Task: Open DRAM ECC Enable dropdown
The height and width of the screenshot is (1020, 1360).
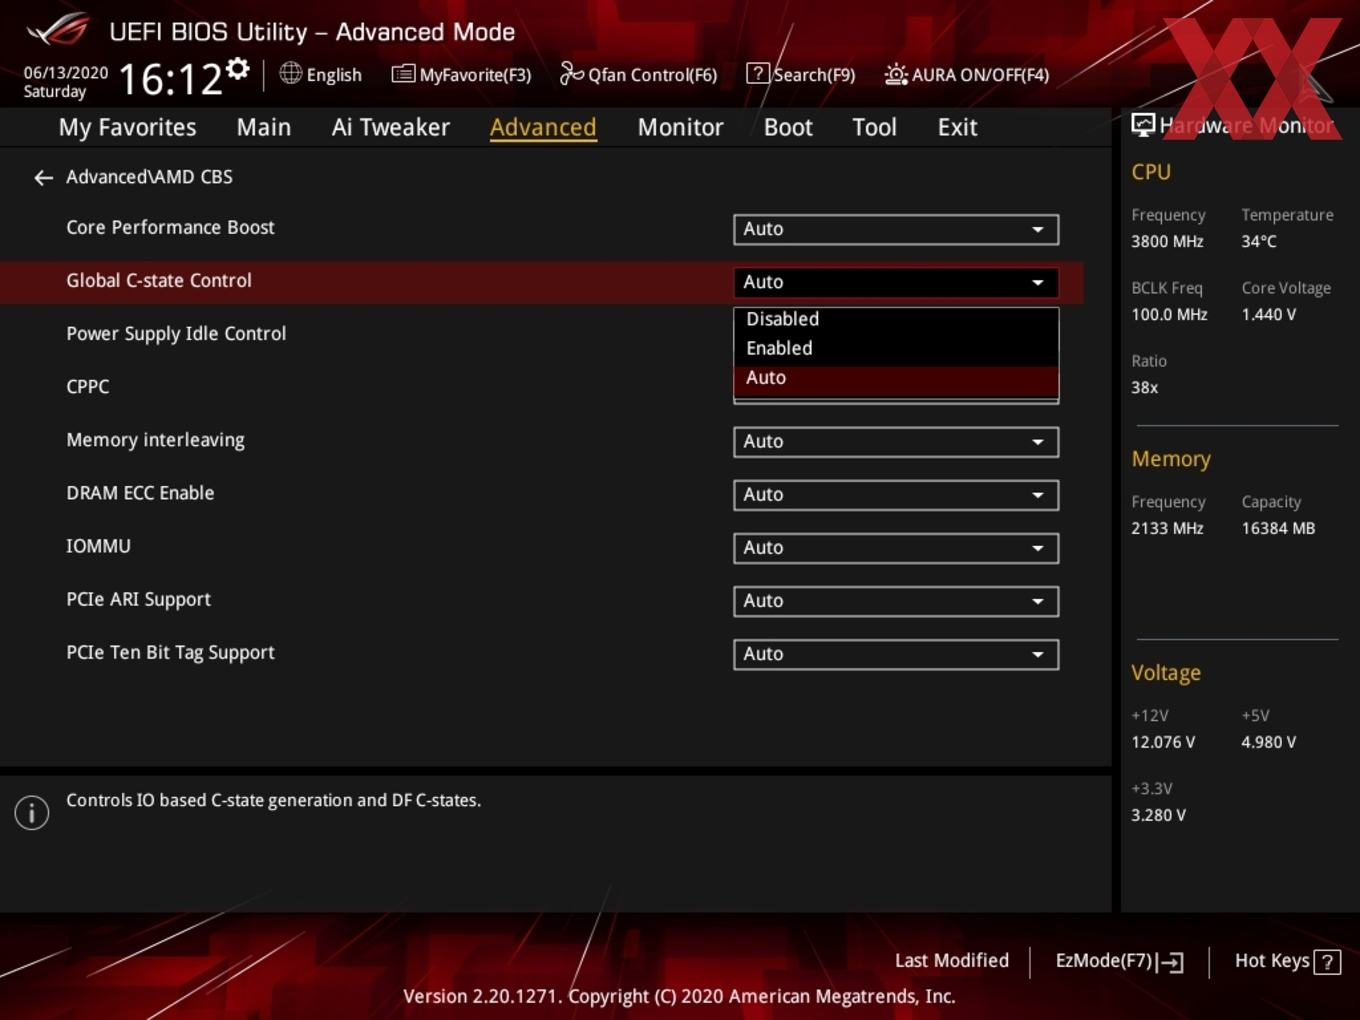Action: tap(896, 495)
